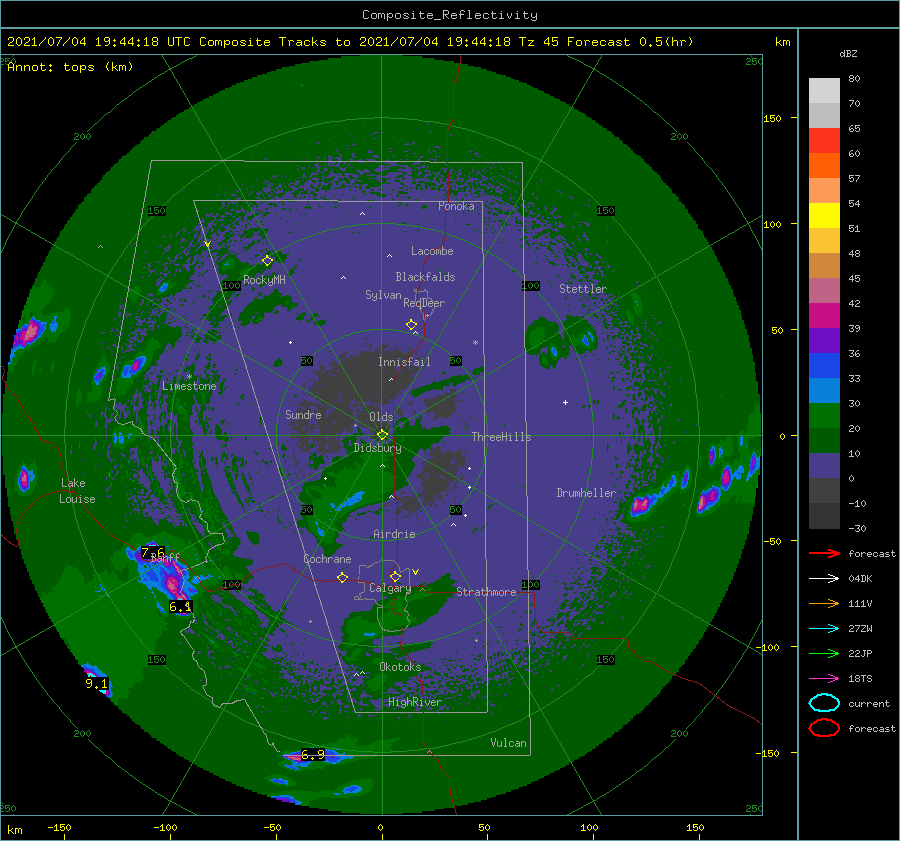The height and width of the screenshot is (841, 900).
Task: Click the yellow diamond marker below Cochrane
Action: tap(342, 578)
